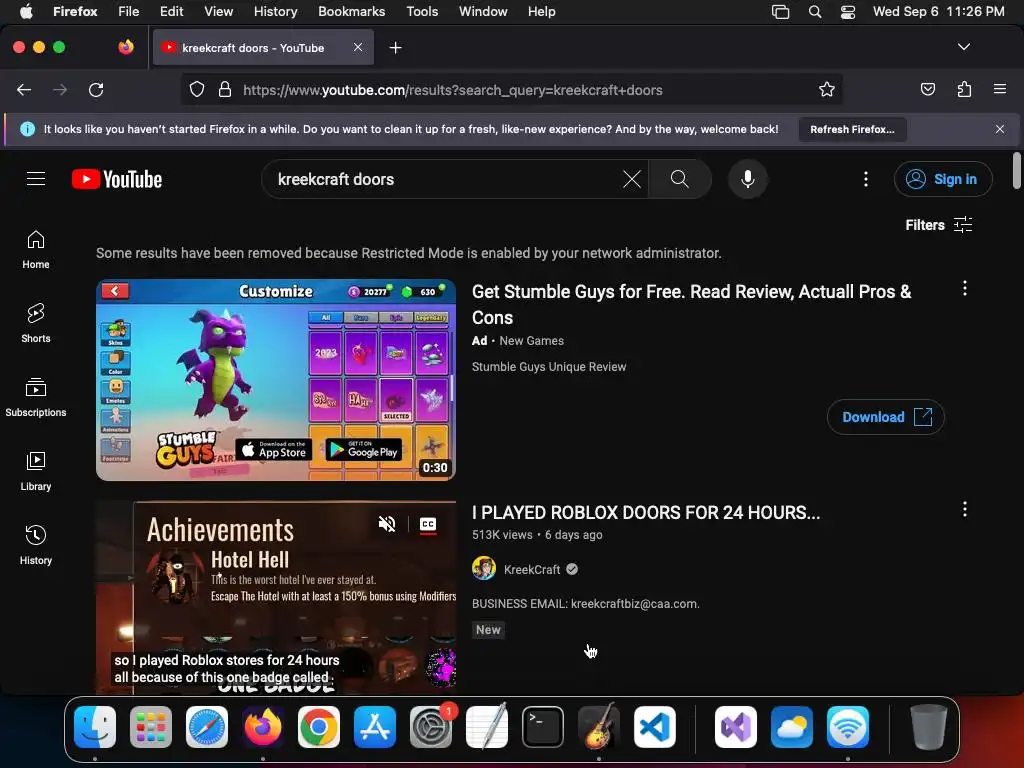Image resolution: width=1024 pixels, height=768 pixels.
Task: Open a new tab with plus button
Action: click(395, 48)
